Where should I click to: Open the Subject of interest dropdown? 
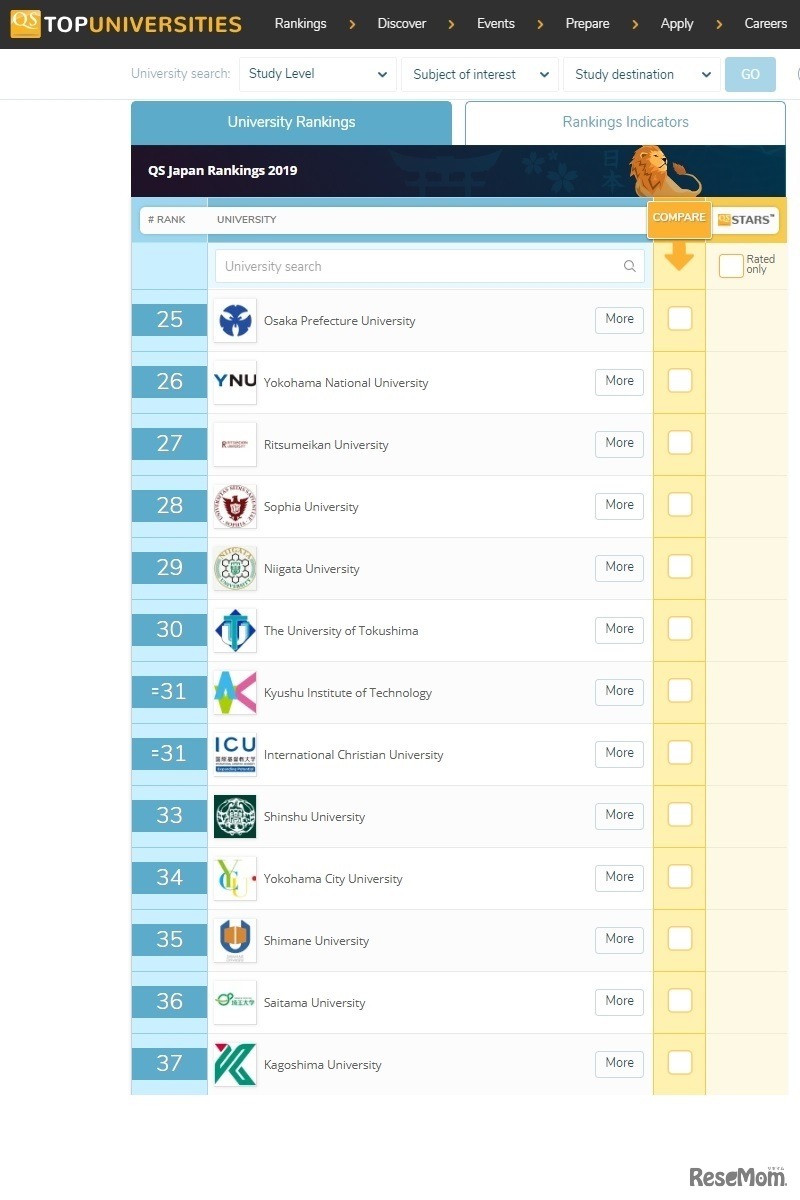(480, 74)
